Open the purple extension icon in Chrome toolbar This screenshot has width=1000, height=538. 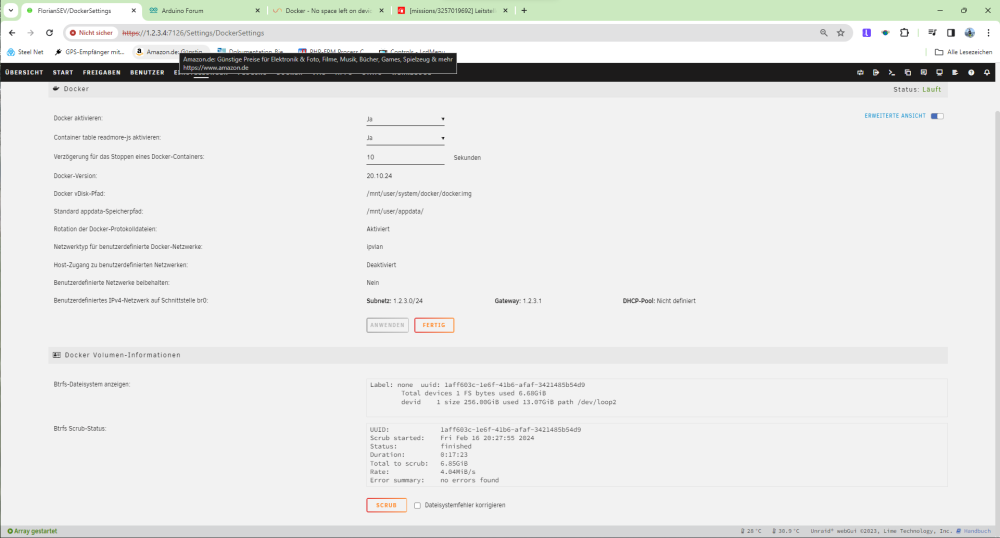pyautogui.click(x=866, y=33)
